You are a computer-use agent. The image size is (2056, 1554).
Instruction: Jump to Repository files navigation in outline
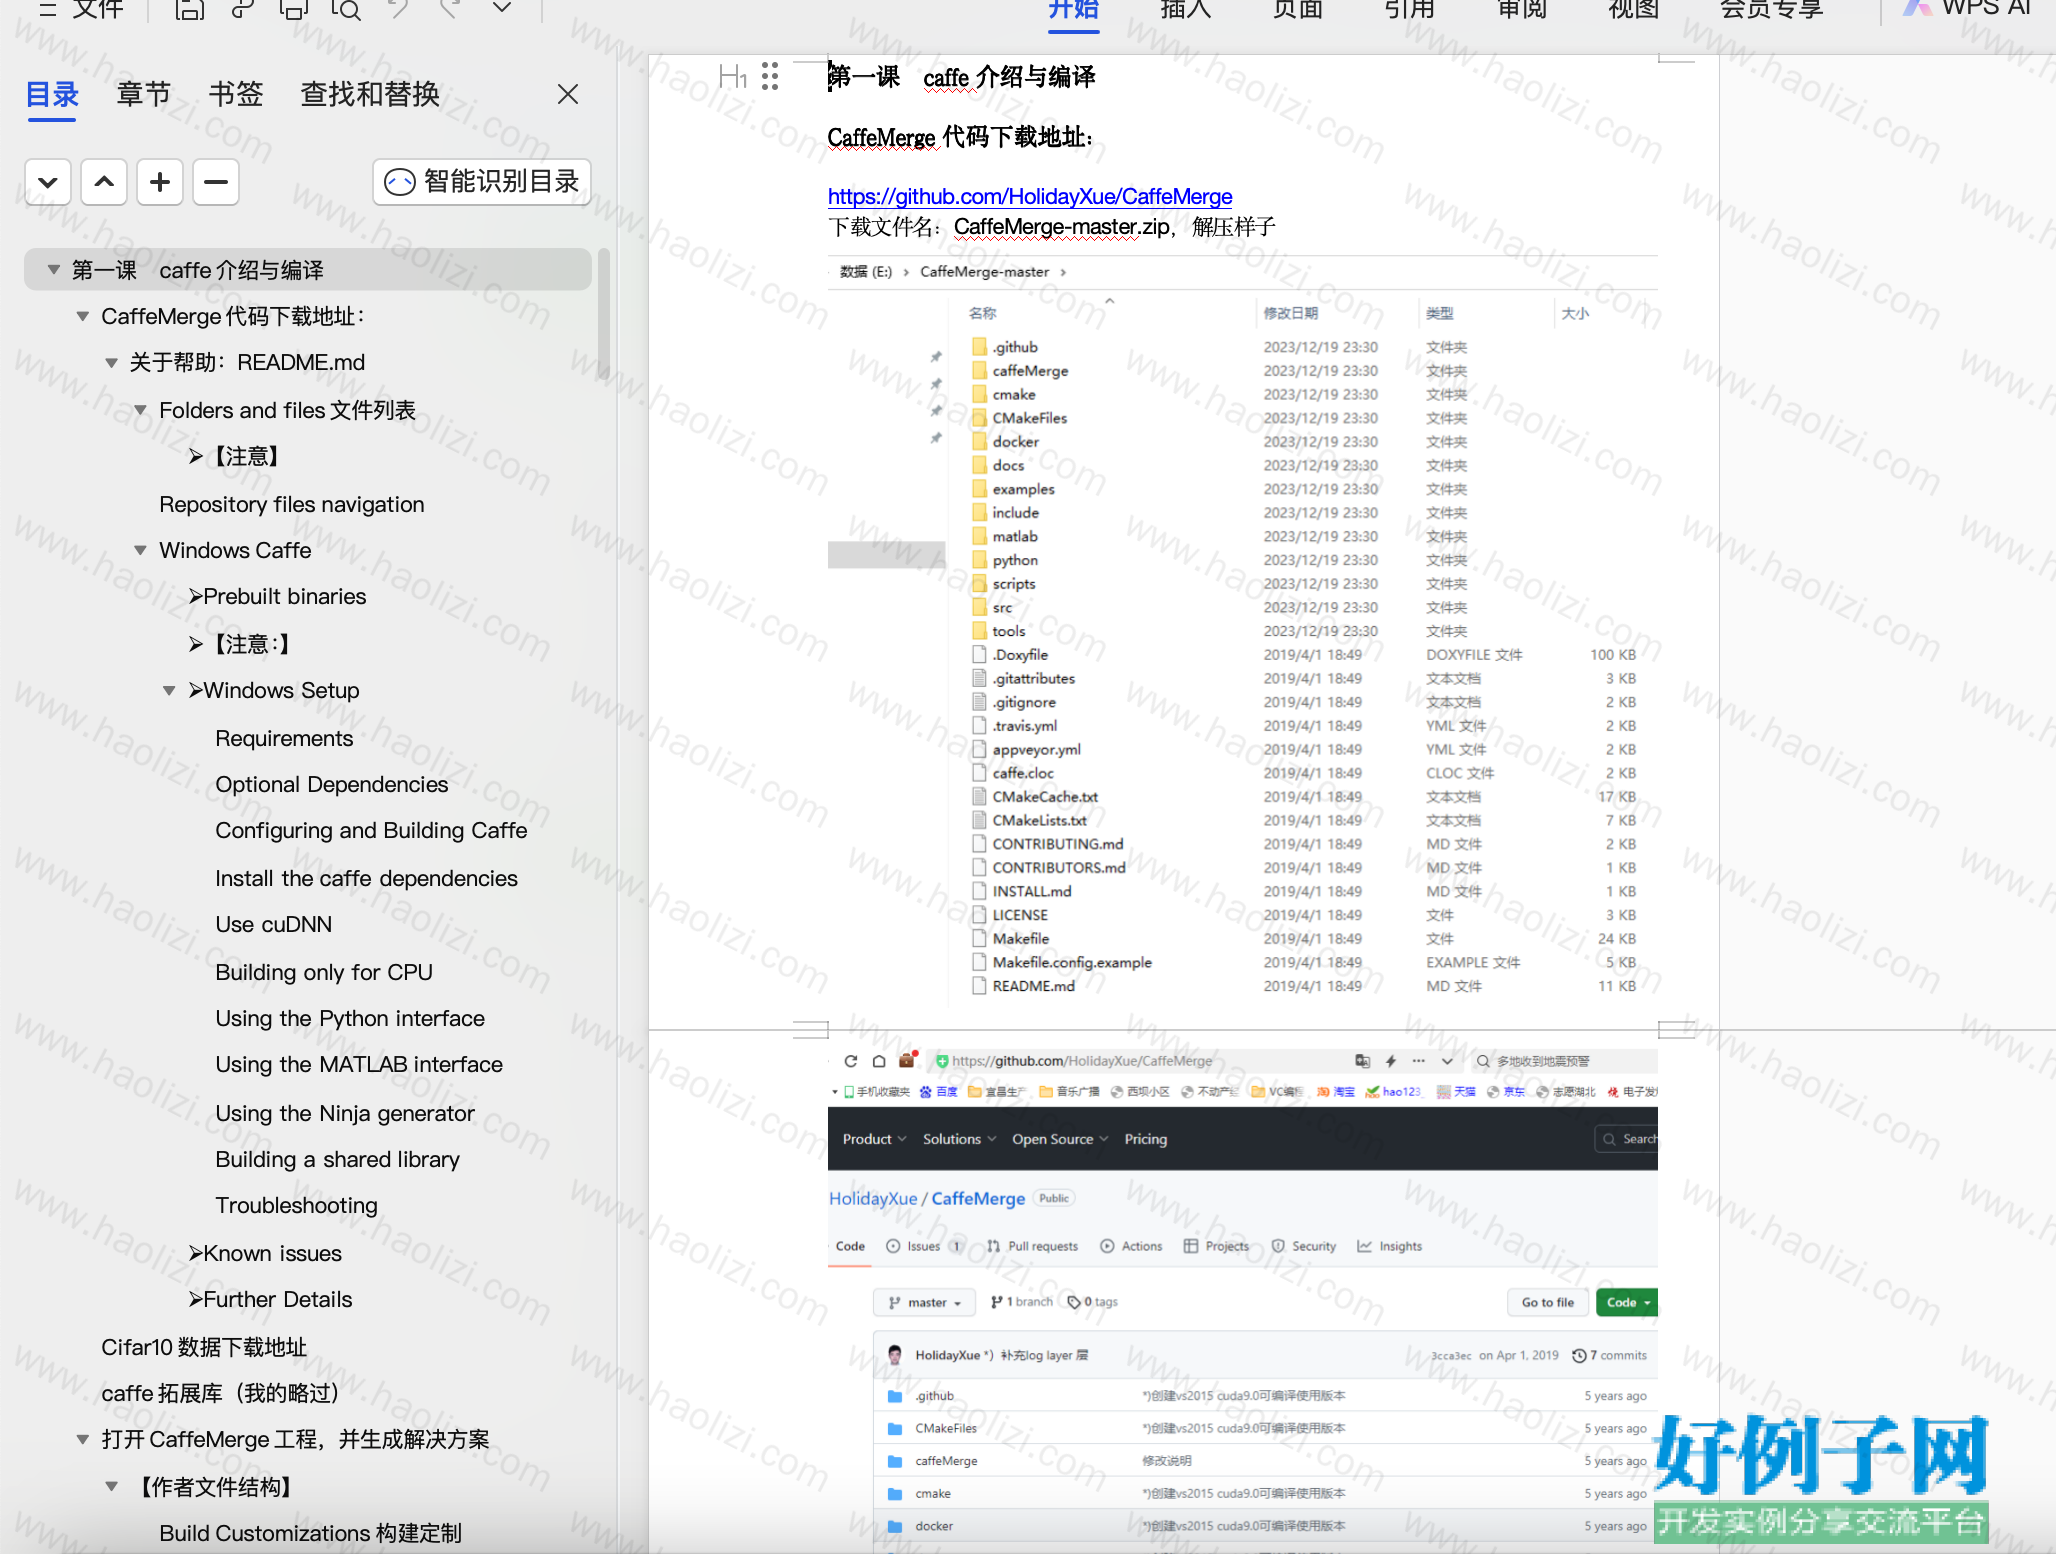point(292,504)
